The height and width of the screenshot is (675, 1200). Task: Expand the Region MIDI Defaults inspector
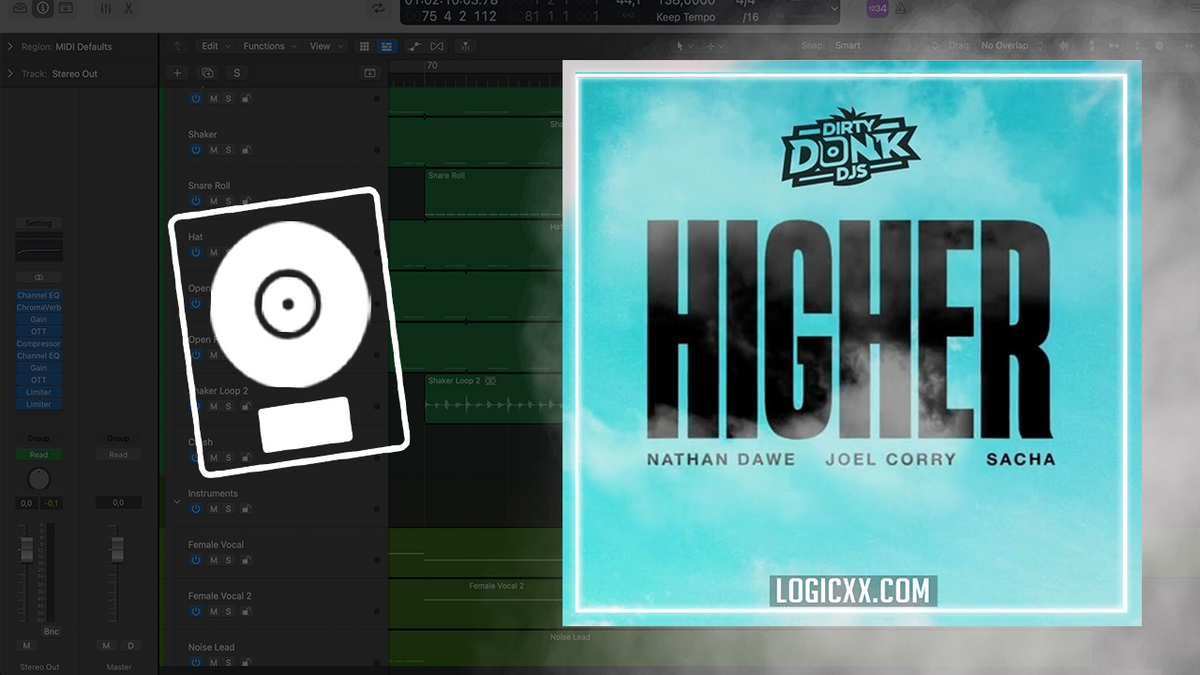pos(9,45)
